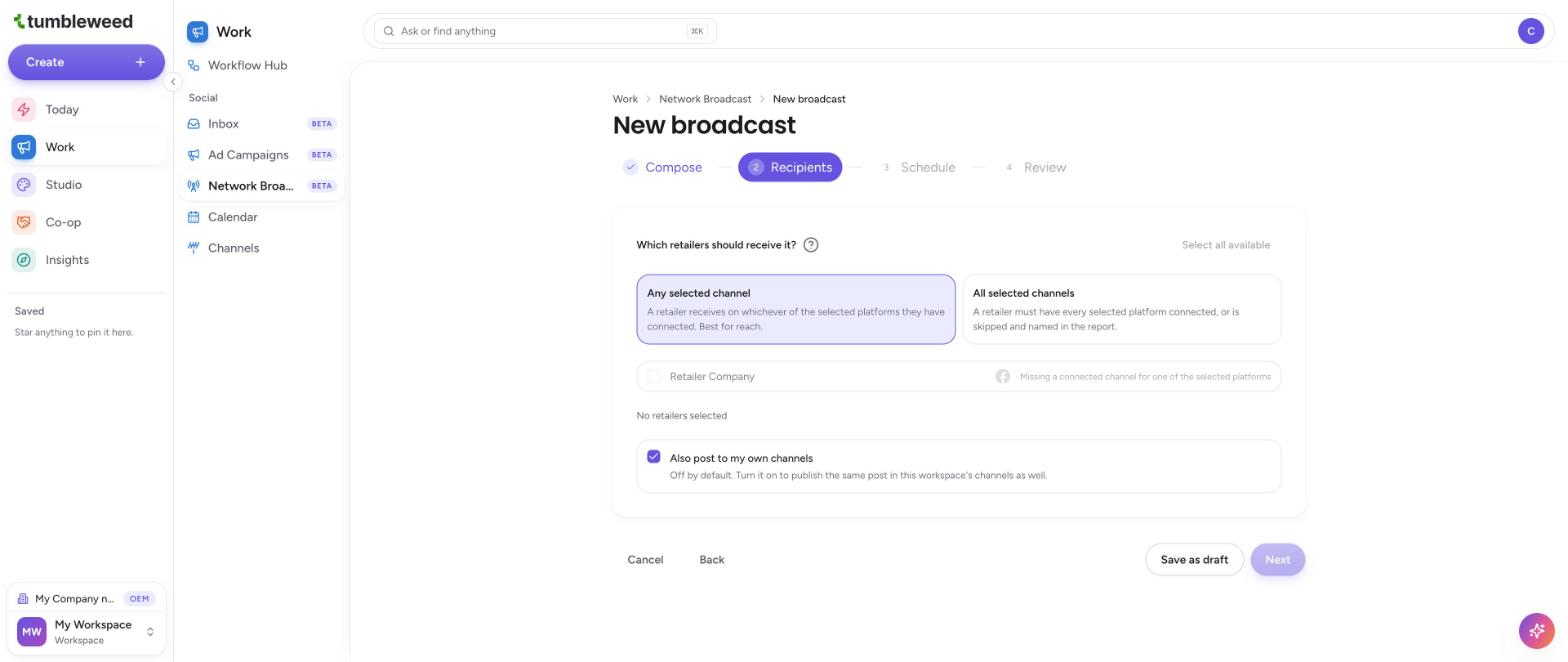Open the user avatar C menu
Viewport: 1568px width, 662px height.
click(1530, 31)
